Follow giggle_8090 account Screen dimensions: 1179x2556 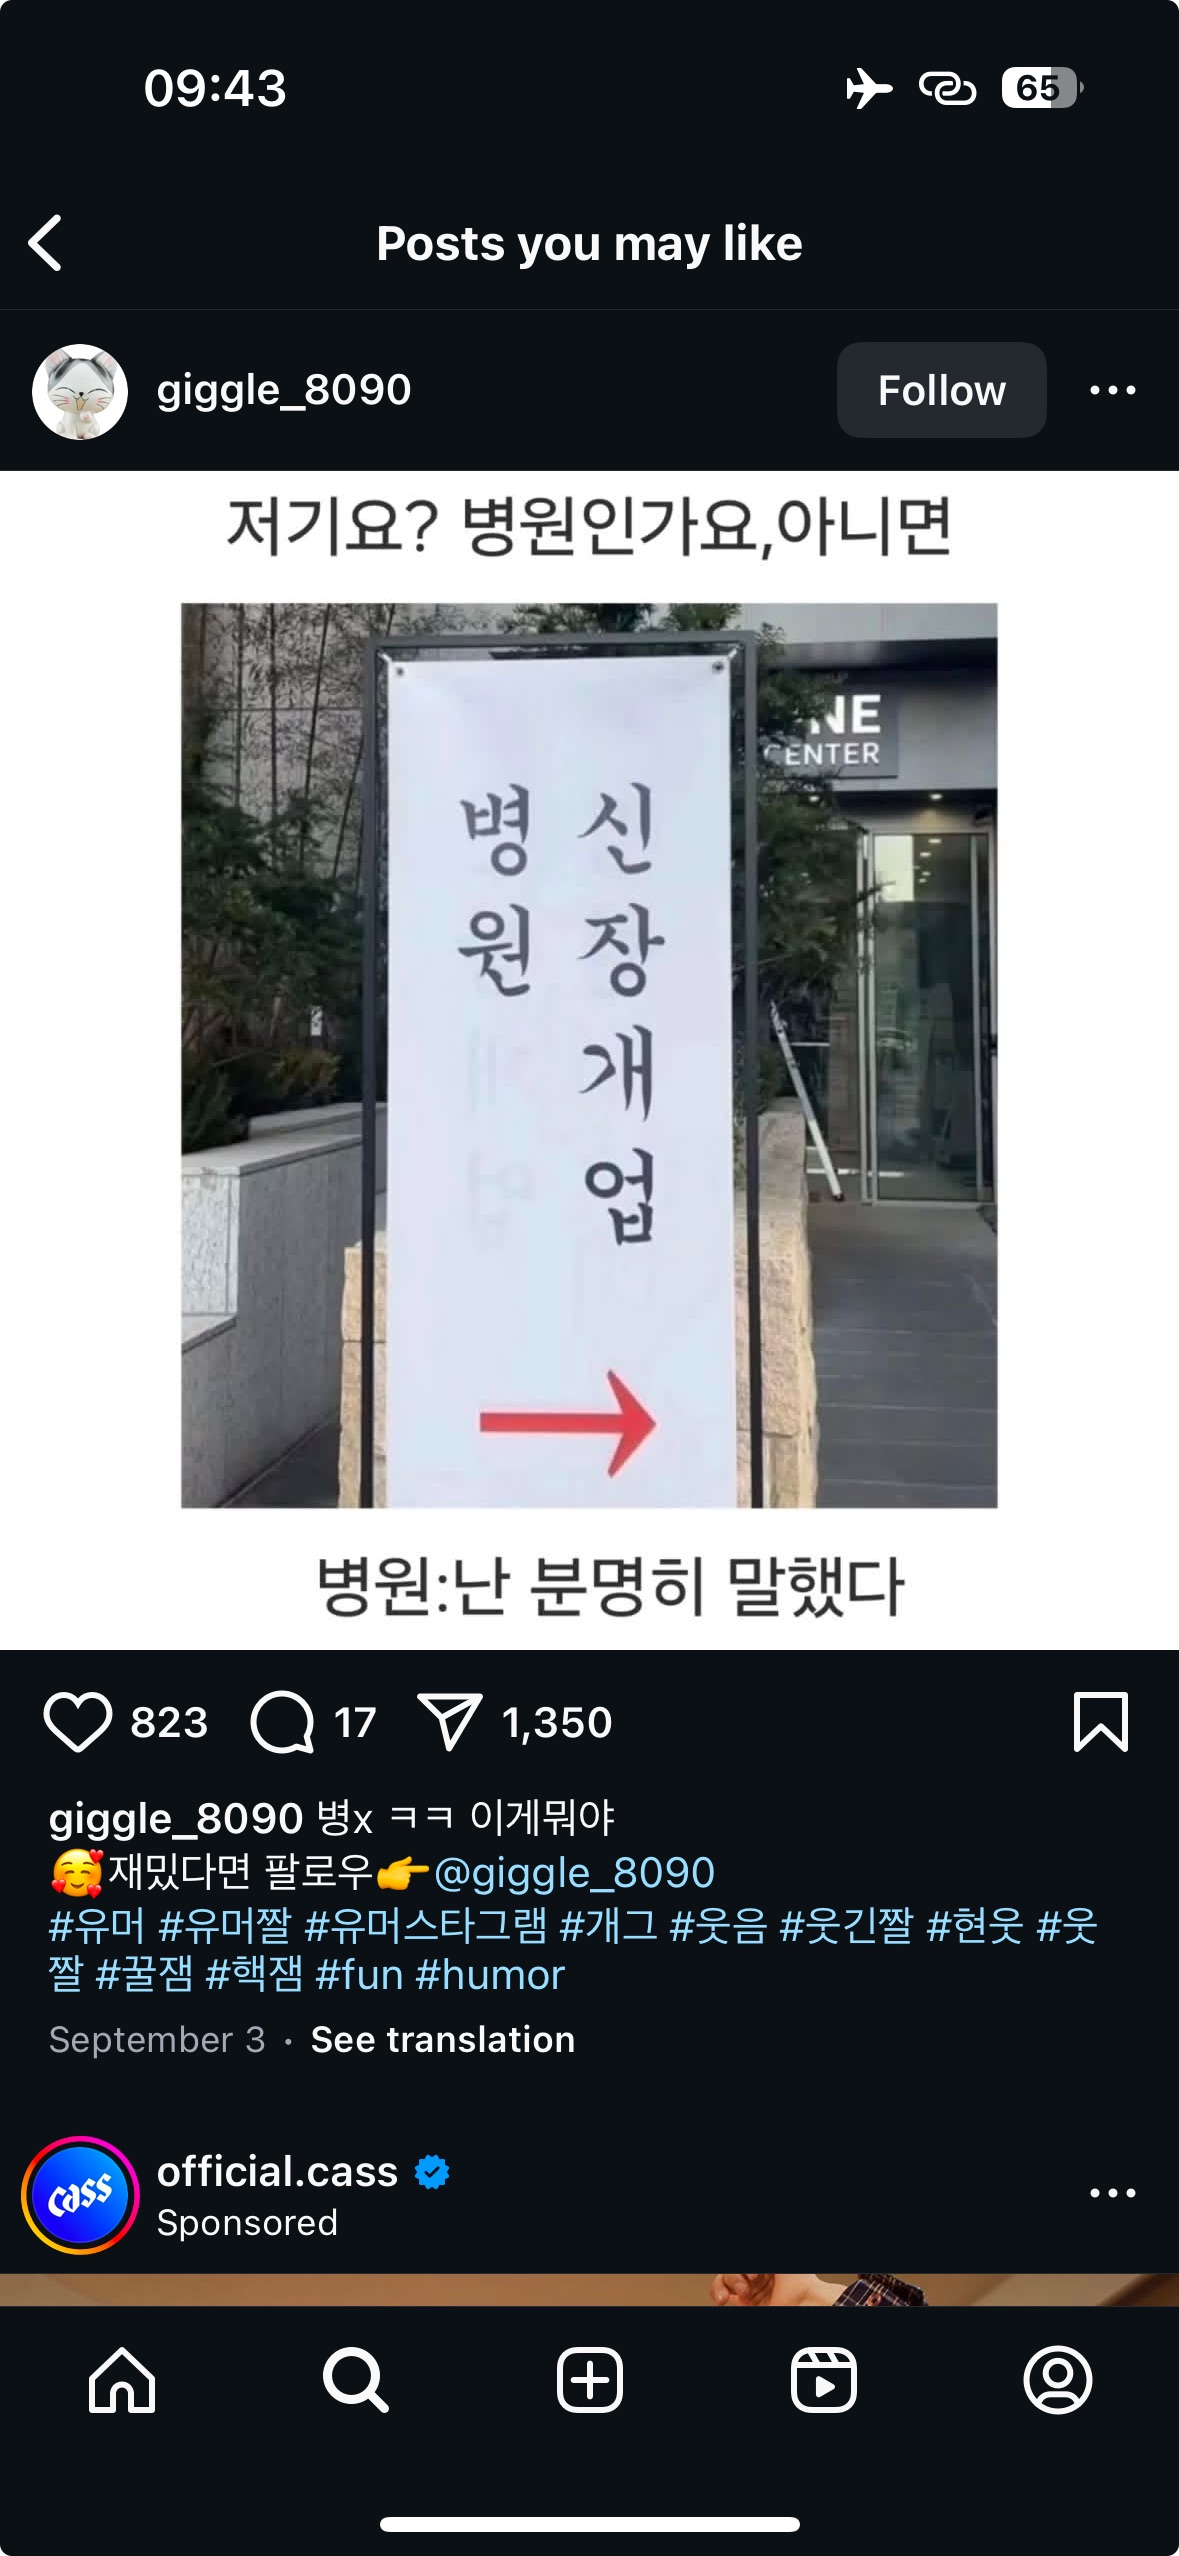coord(941,390)
